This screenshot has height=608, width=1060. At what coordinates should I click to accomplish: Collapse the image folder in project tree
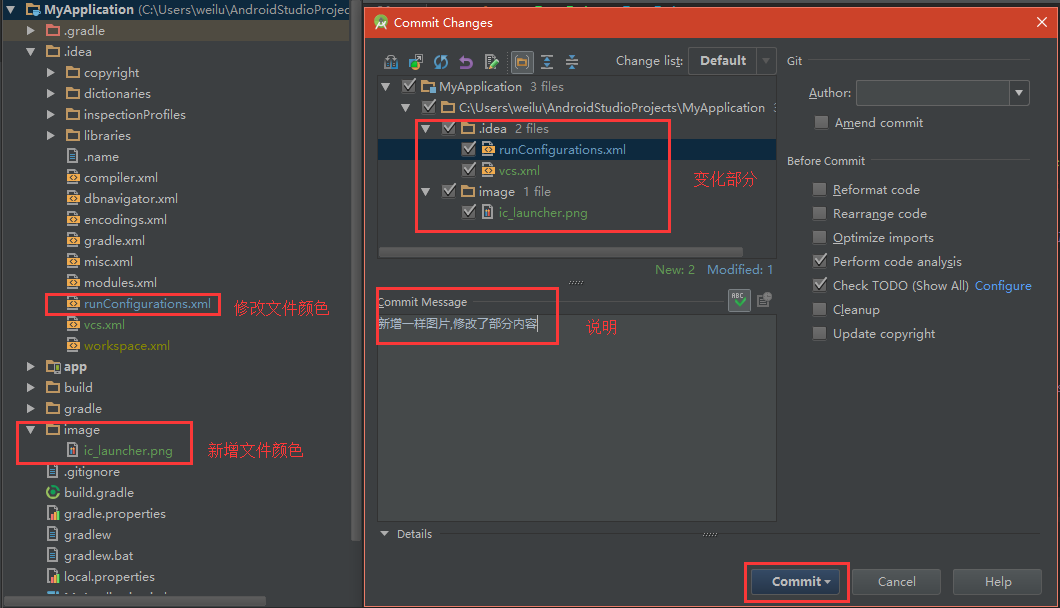30,429
